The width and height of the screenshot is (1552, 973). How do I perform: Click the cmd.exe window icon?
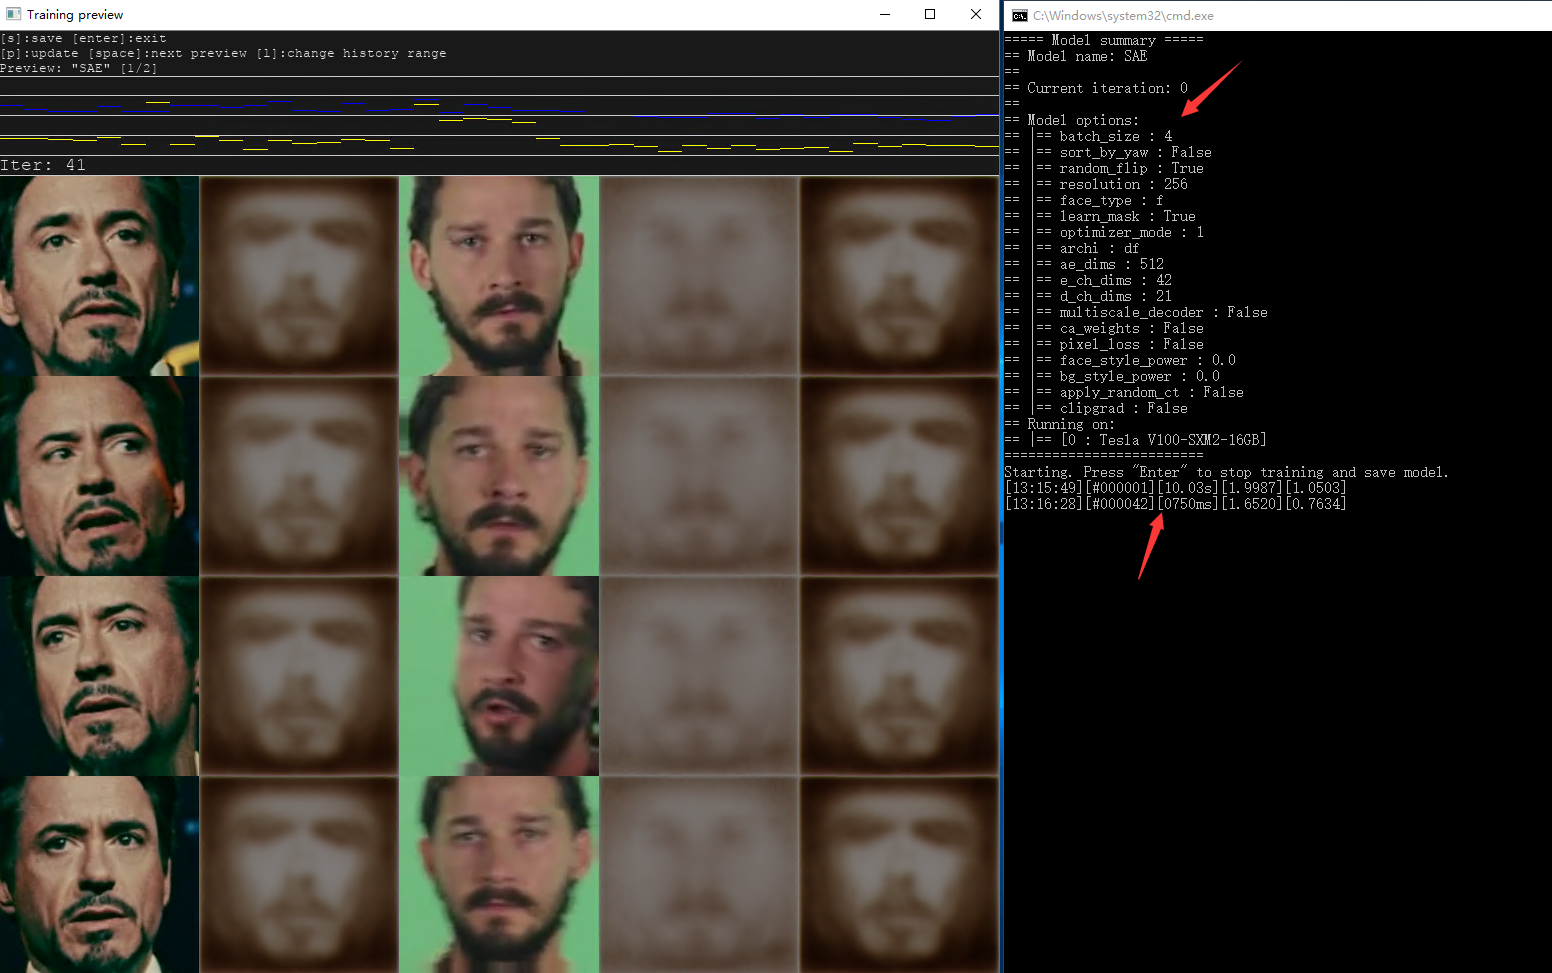tap(1019, 15)
